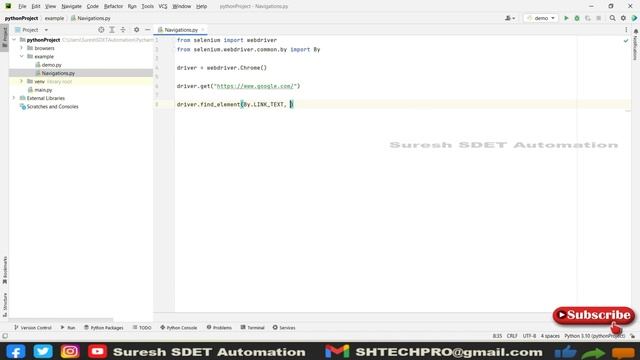Open the Navigate menu
The width and height of the screenshot is (640, 360).
(x=71, y=7)
